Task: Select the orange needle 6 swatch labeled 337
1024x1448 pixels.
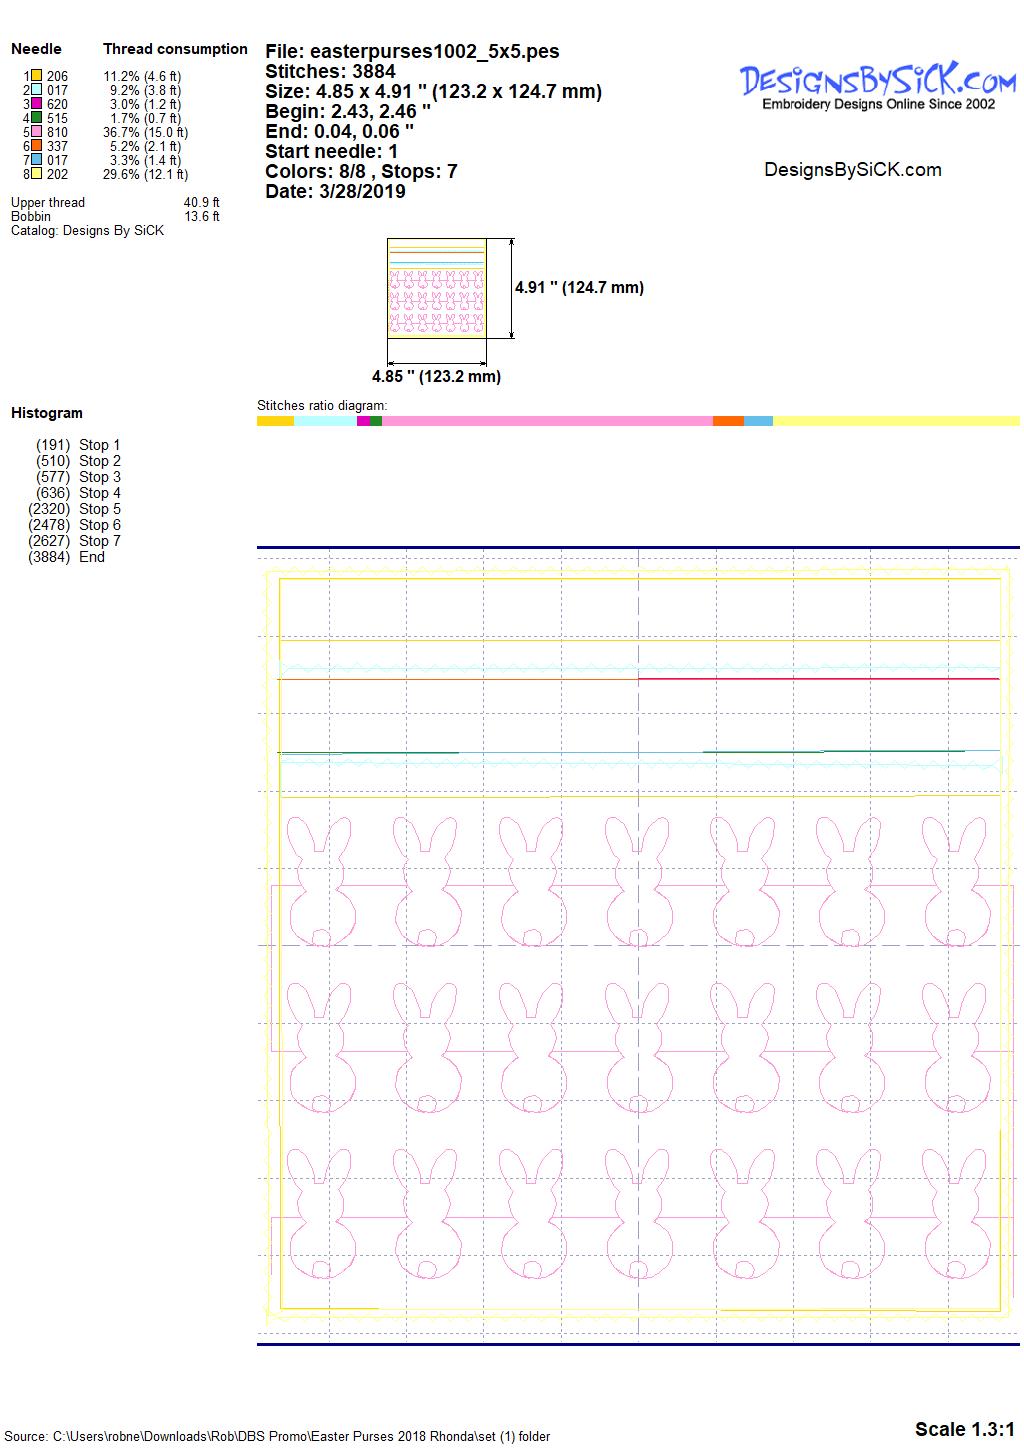Action: tap(36, 146)
